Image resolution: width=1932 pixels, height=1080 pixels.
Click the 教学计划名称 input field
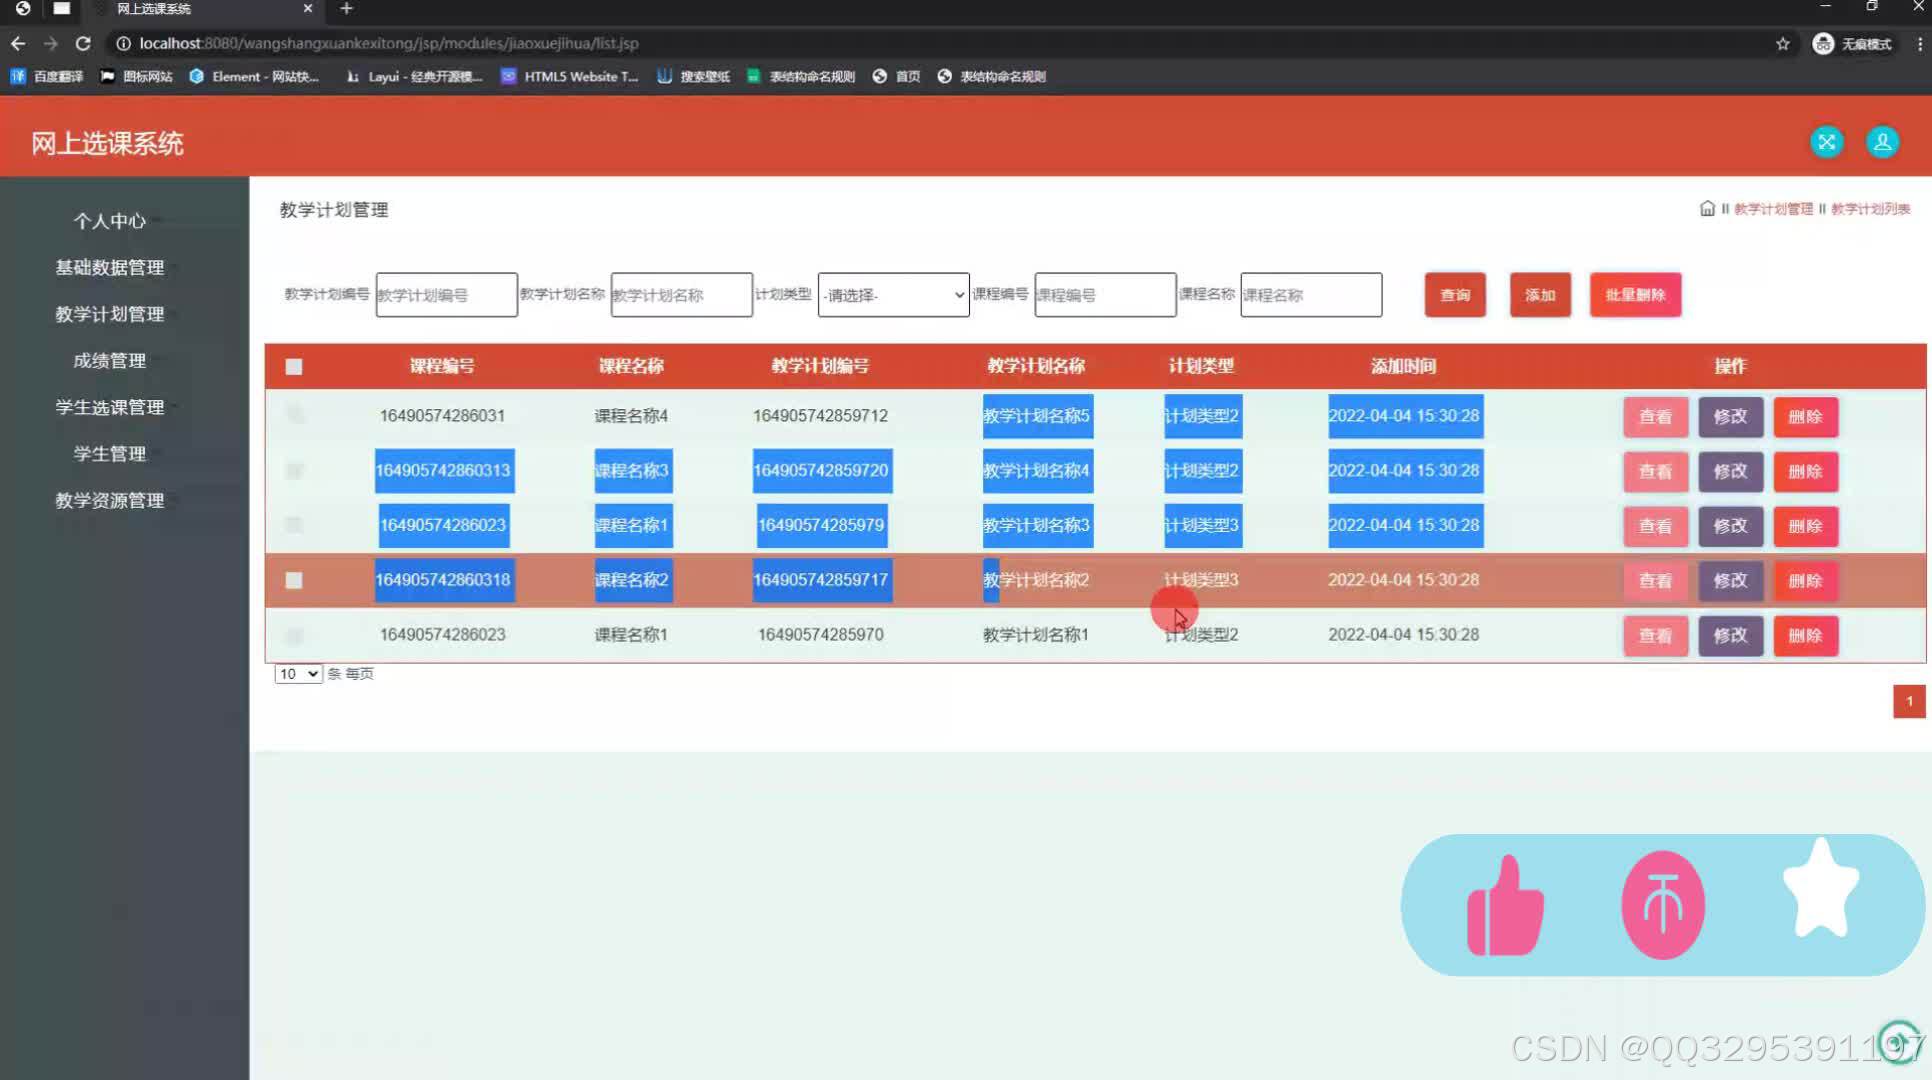point(681,295)
